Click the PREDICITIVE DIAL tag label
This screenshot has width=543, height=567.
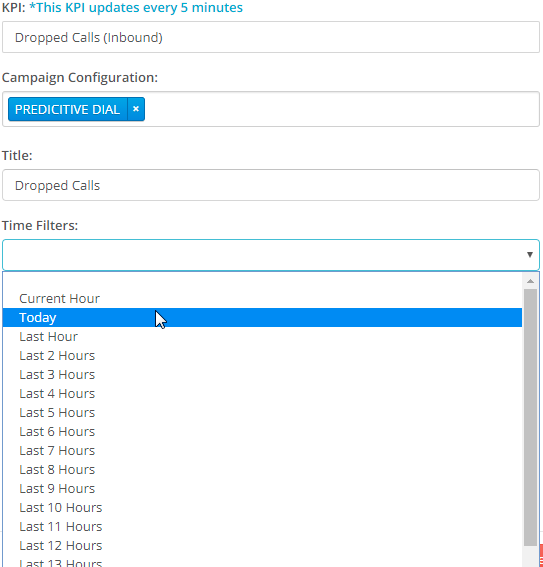point(68,109)
